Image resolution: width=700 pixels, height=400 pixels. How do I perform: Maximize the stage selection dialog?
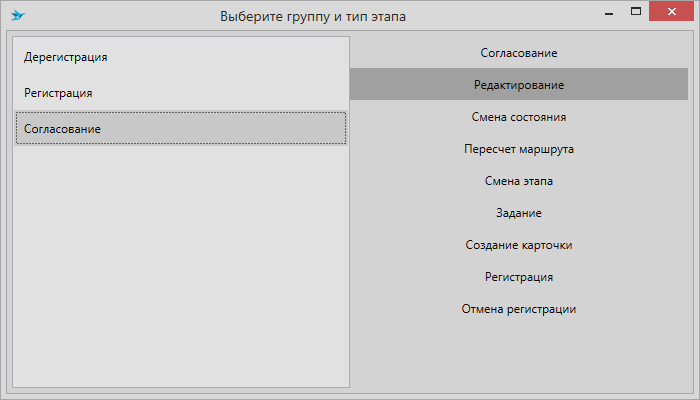[x=636, y=12]
